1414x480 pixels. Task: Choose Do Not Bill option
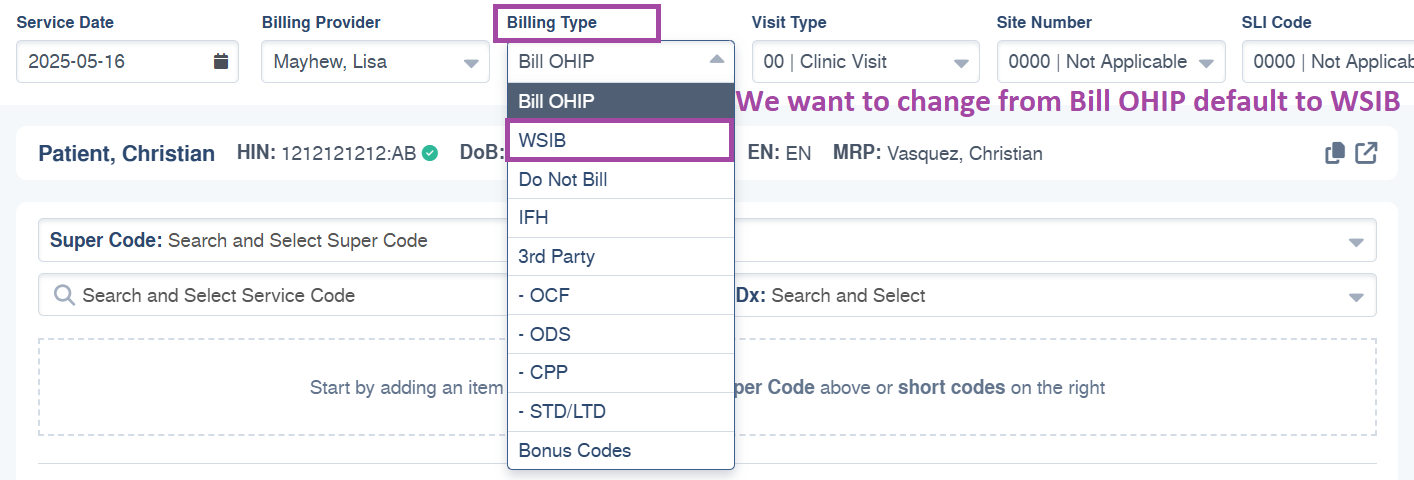[621, 179]
